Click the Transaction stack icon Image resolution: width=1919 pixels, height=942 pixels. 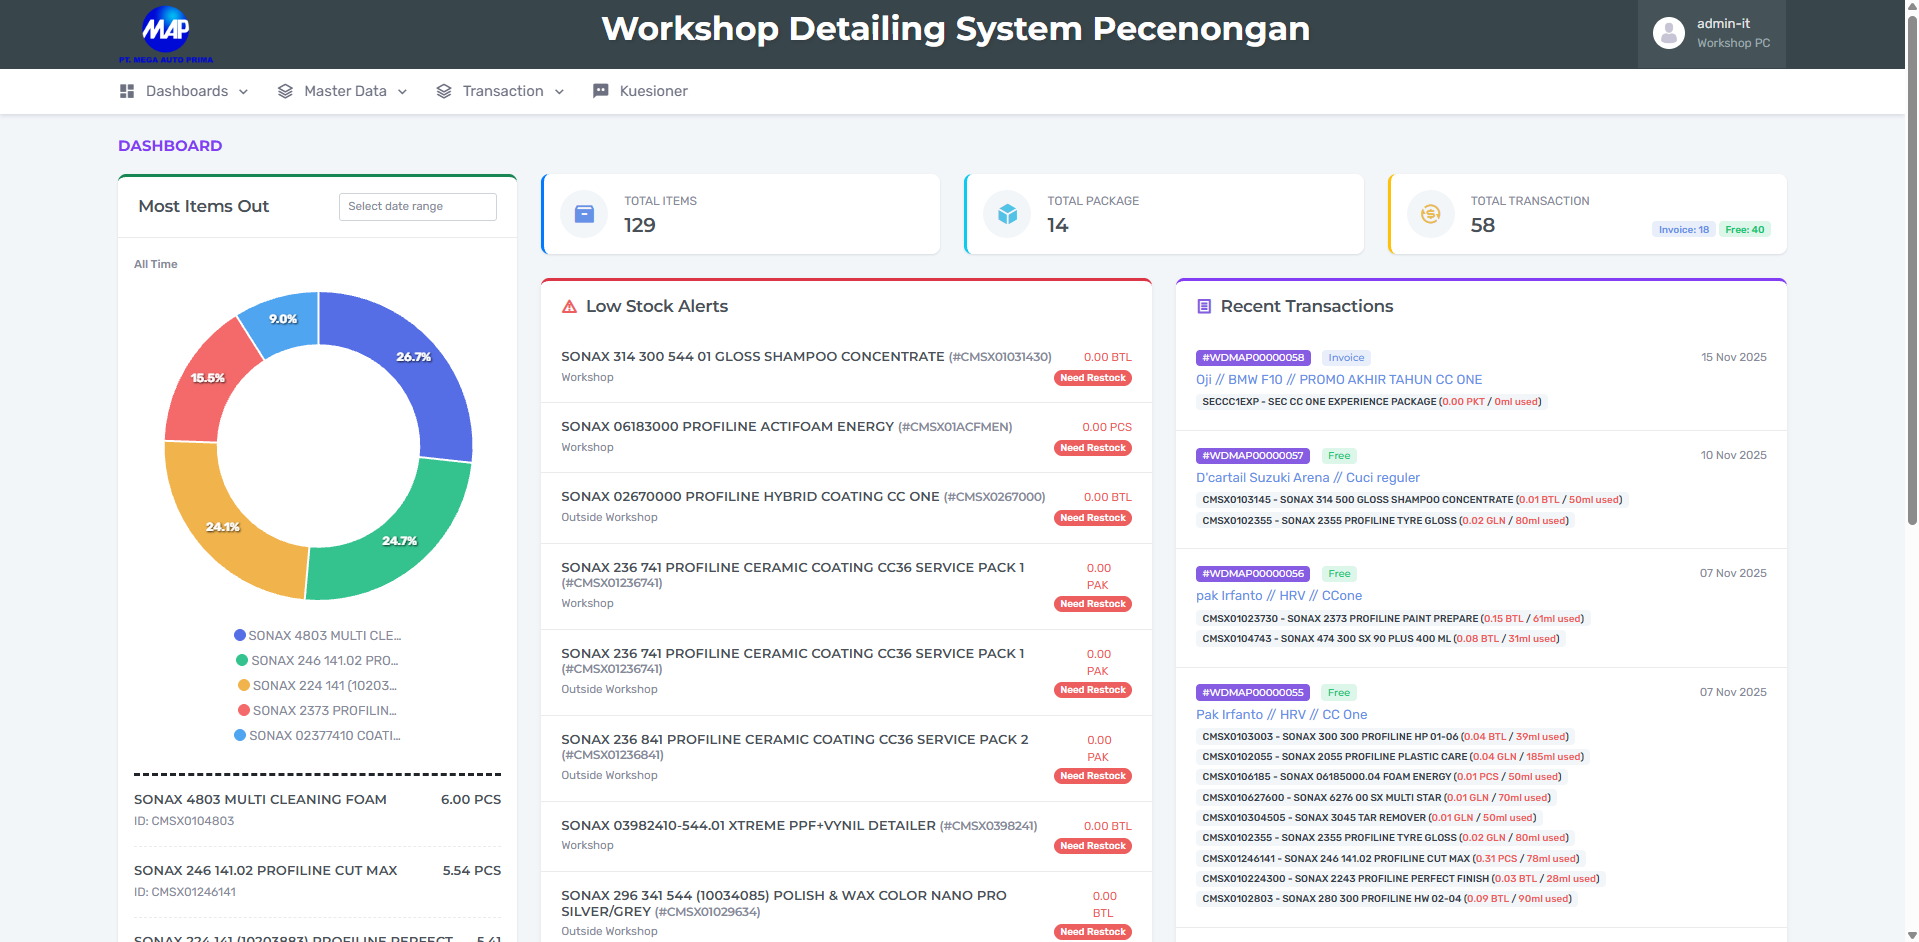click(x=444, y=91)
